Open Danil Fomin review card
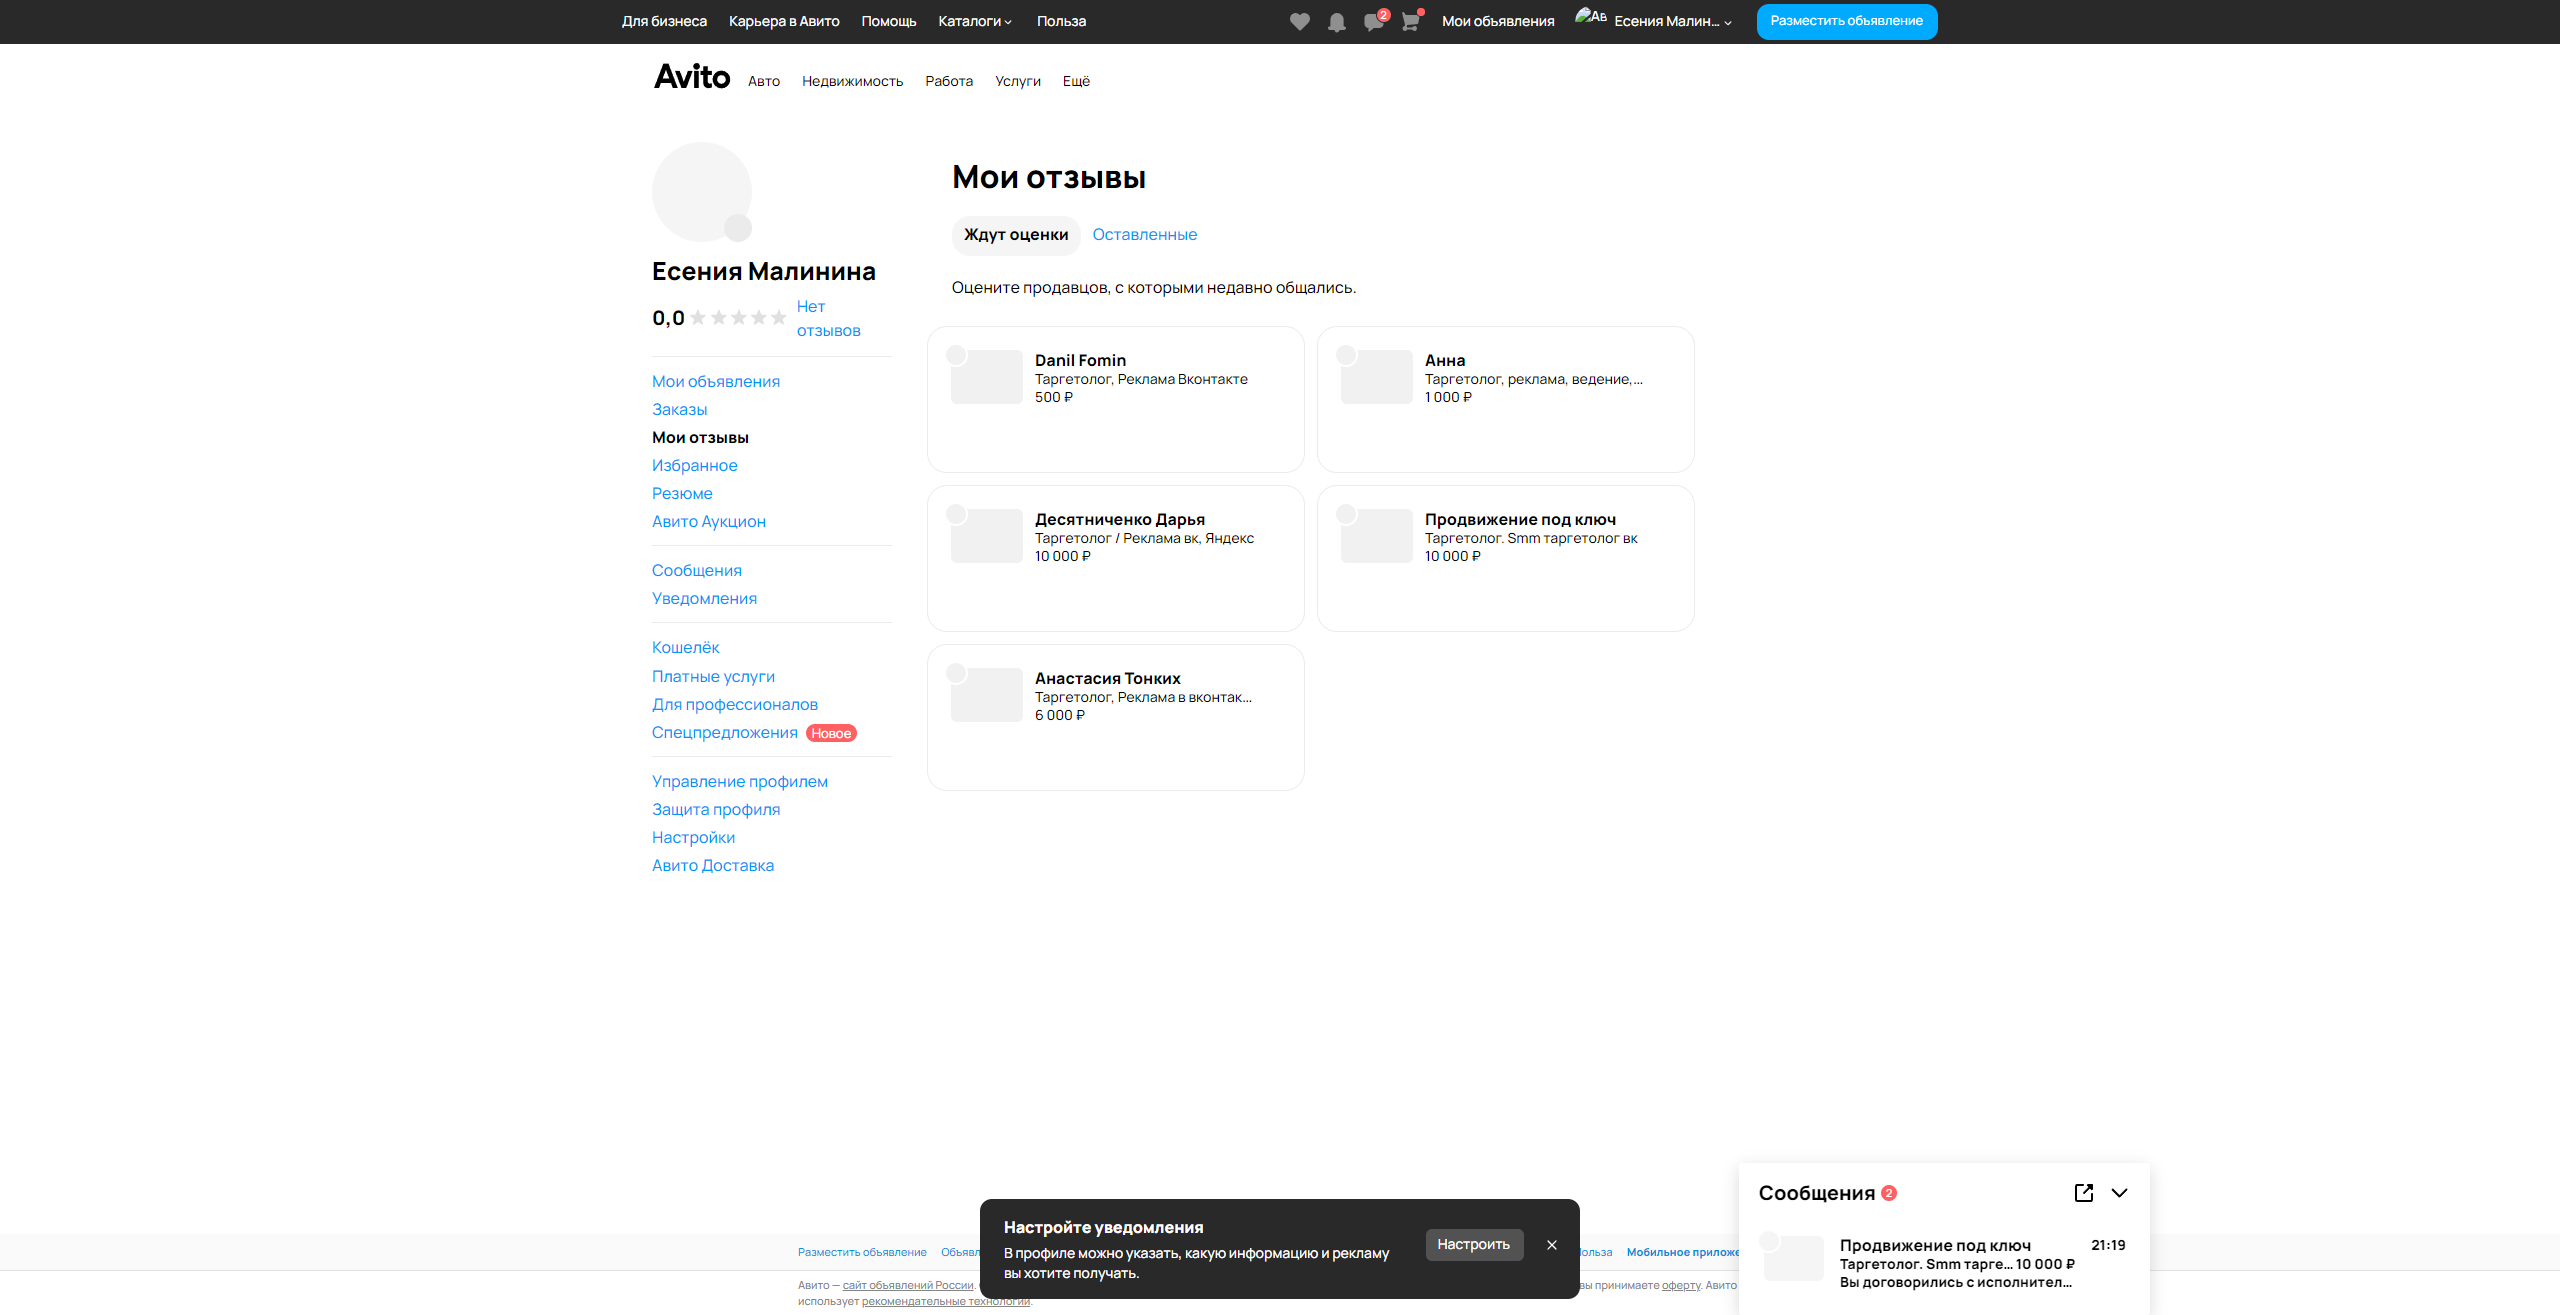 (1115, 399)
